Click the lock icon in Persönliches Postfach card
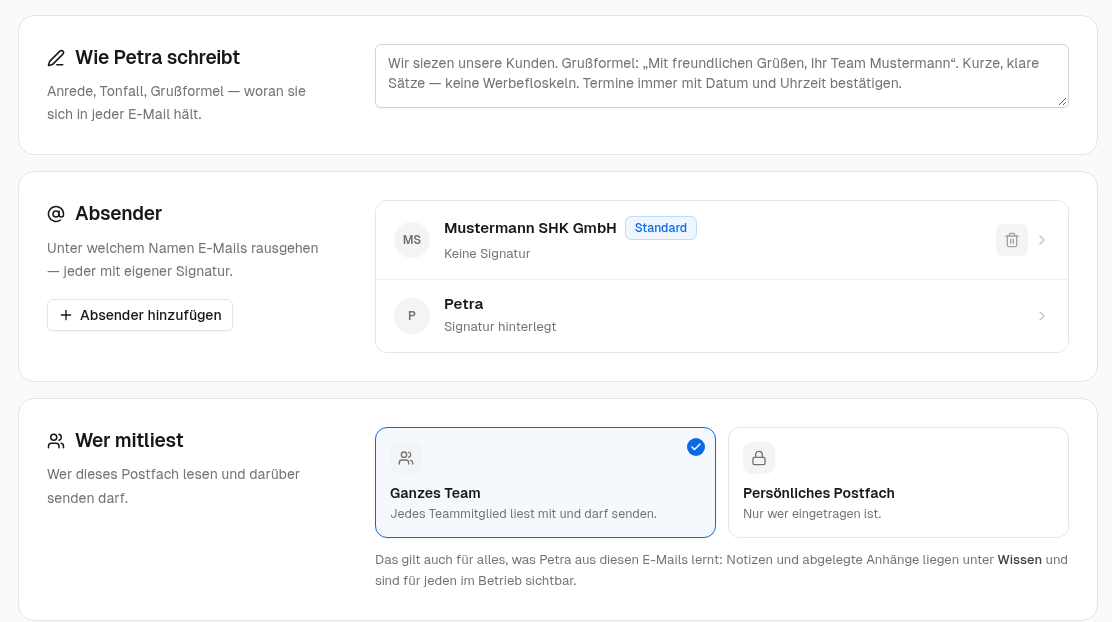The image size is (1112, 622). pyautogui.click(x=759, y=458)
